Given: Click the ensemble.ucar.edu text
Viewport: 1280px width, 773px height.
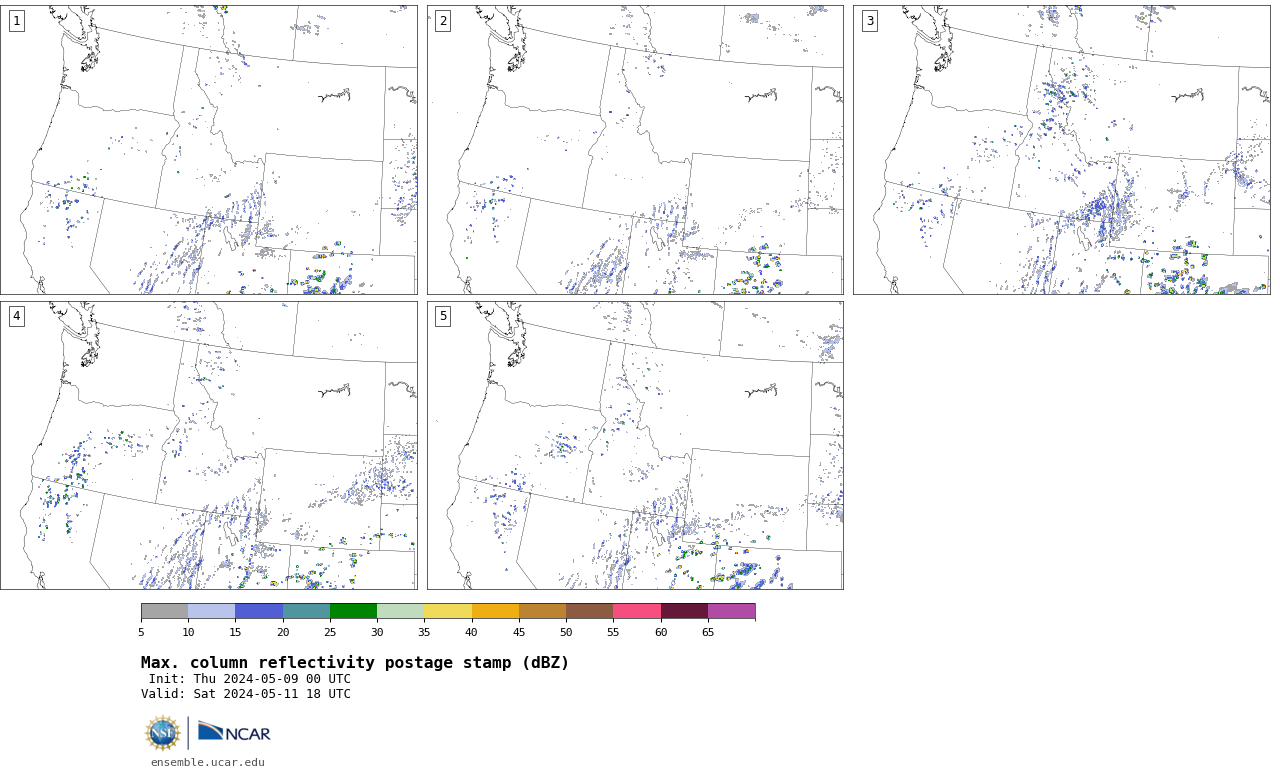Looking at the screenshot, I should pyautogui.click(x=208, y=762).
